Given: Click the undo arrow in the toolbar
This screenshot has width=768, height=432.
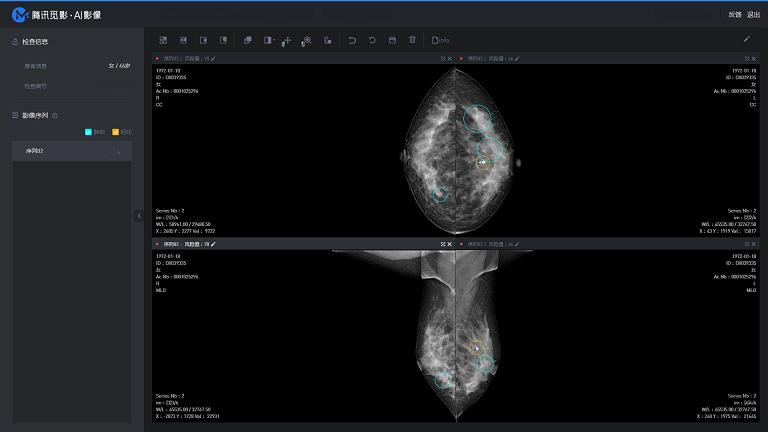Looking at the screenshot, I should coord(352,40).
